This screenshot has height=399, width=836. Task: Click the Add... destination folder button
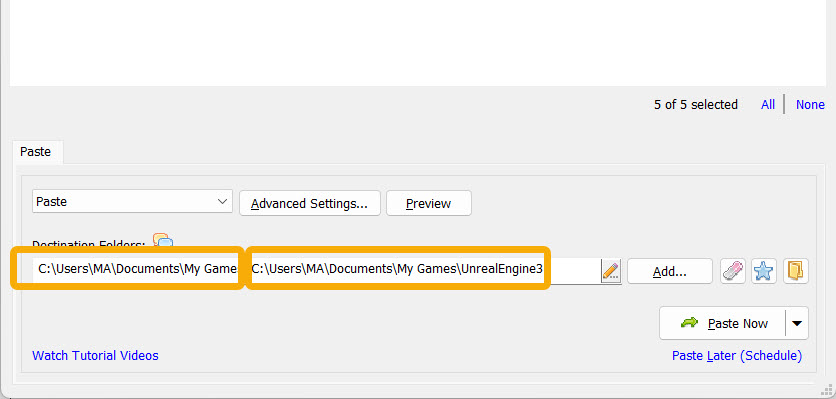(x=670, y=271)
